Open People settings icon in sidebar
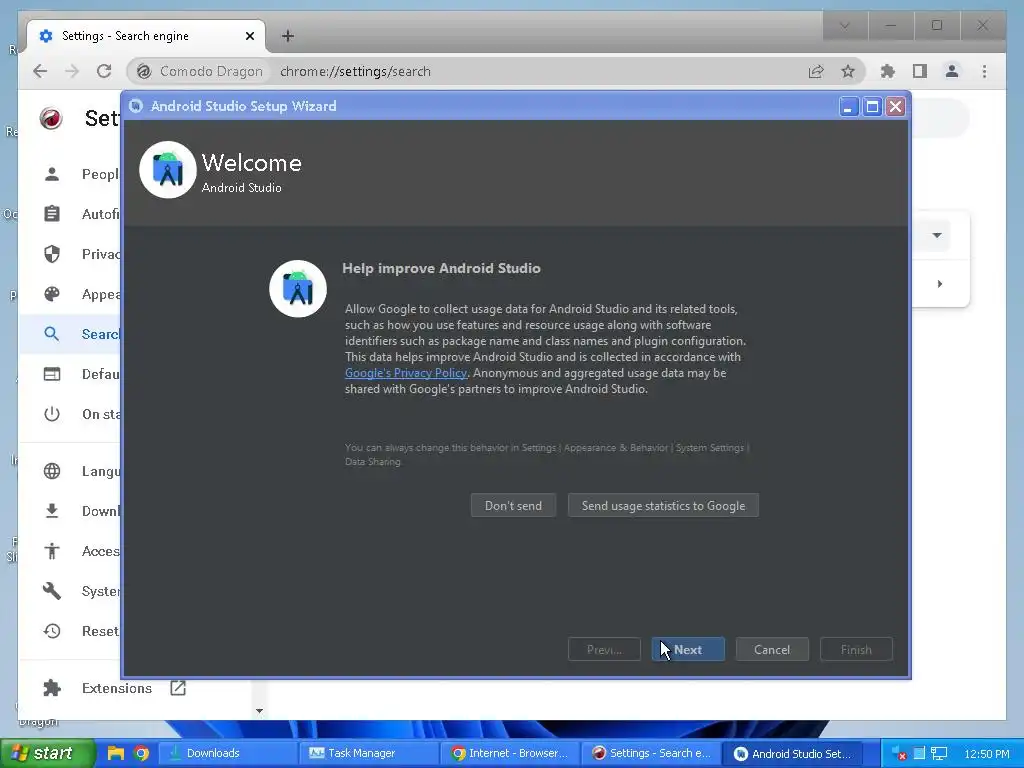This screenshot has width=1024, height=768. (52, 174)
